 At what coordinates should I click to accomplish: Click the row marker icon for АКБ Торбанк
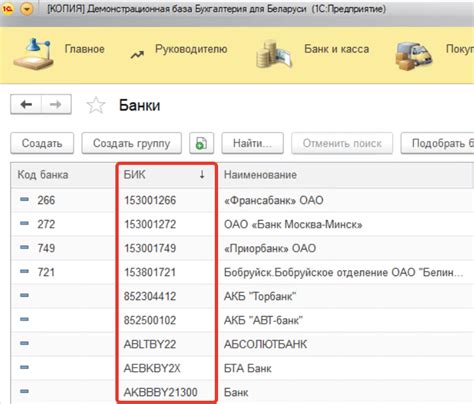point(24,295)
